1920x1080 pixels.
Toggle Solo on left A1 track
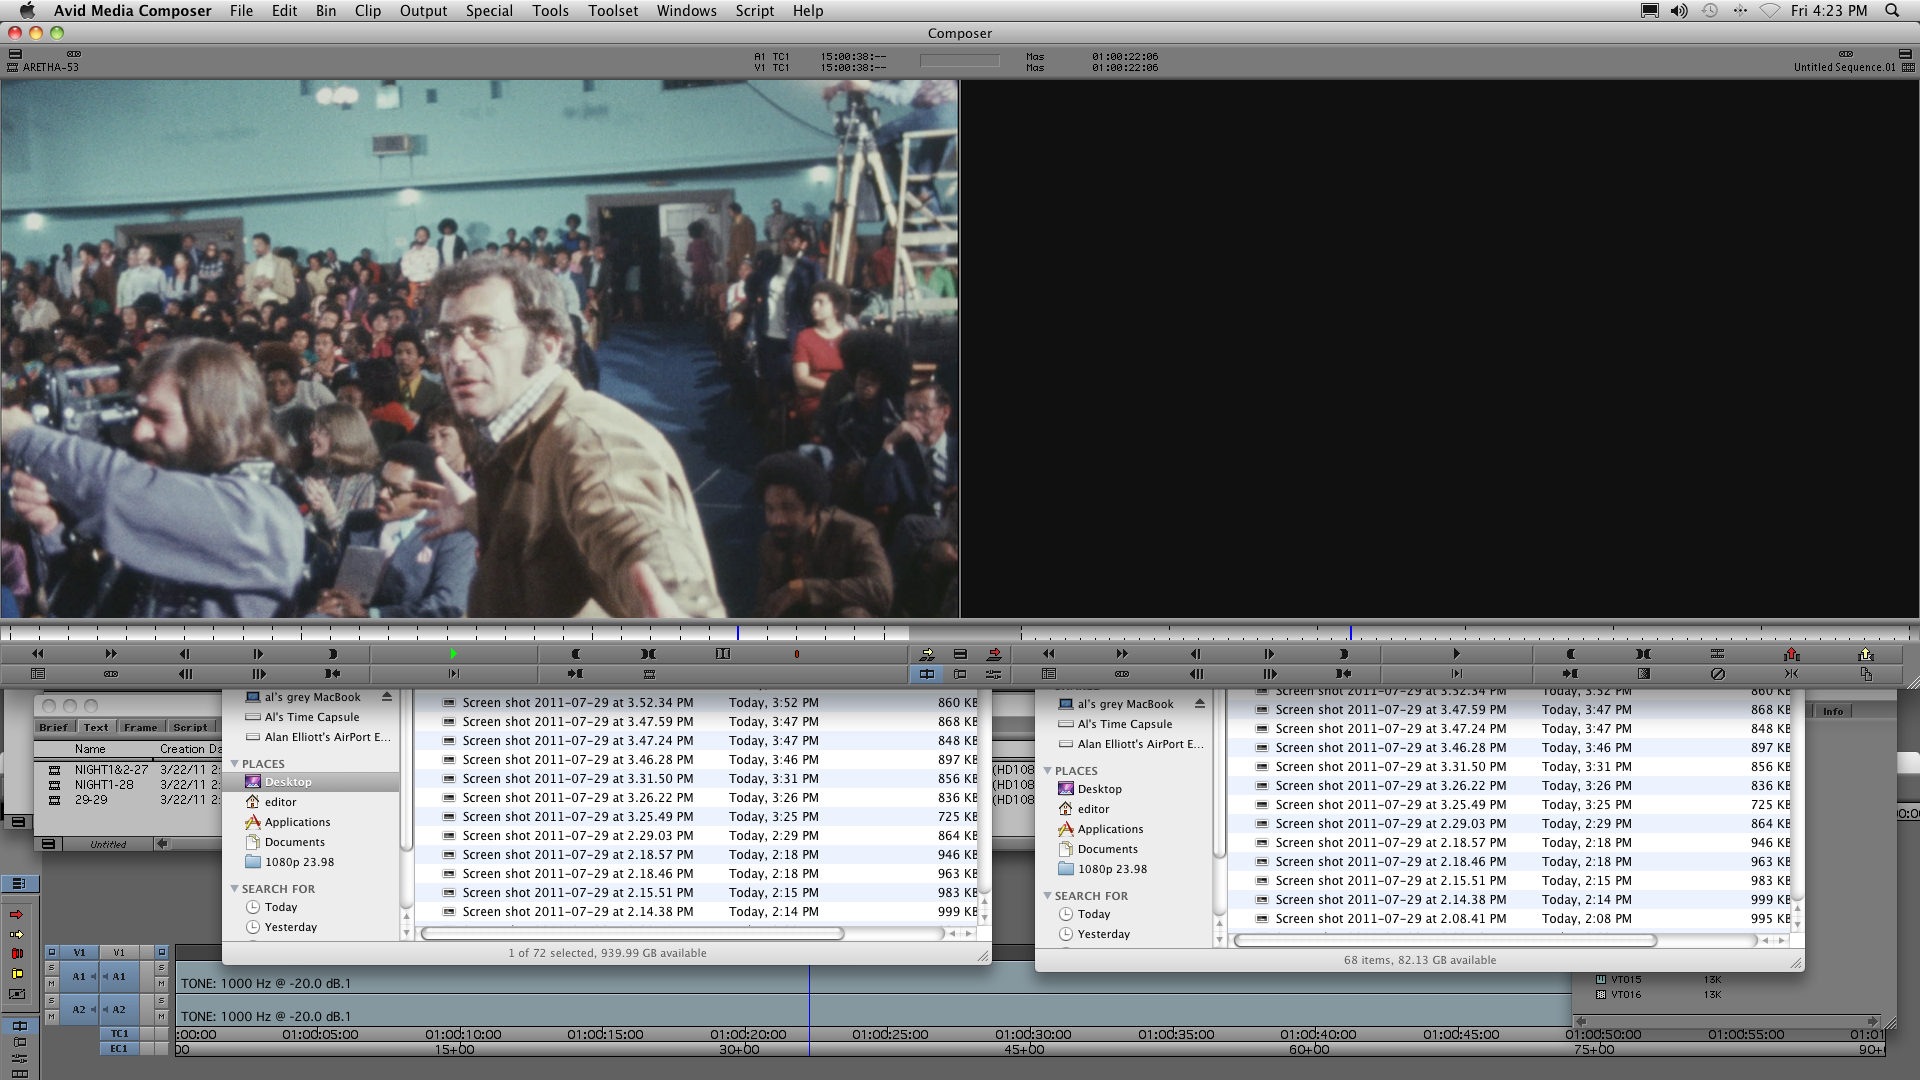click(51, 969)
